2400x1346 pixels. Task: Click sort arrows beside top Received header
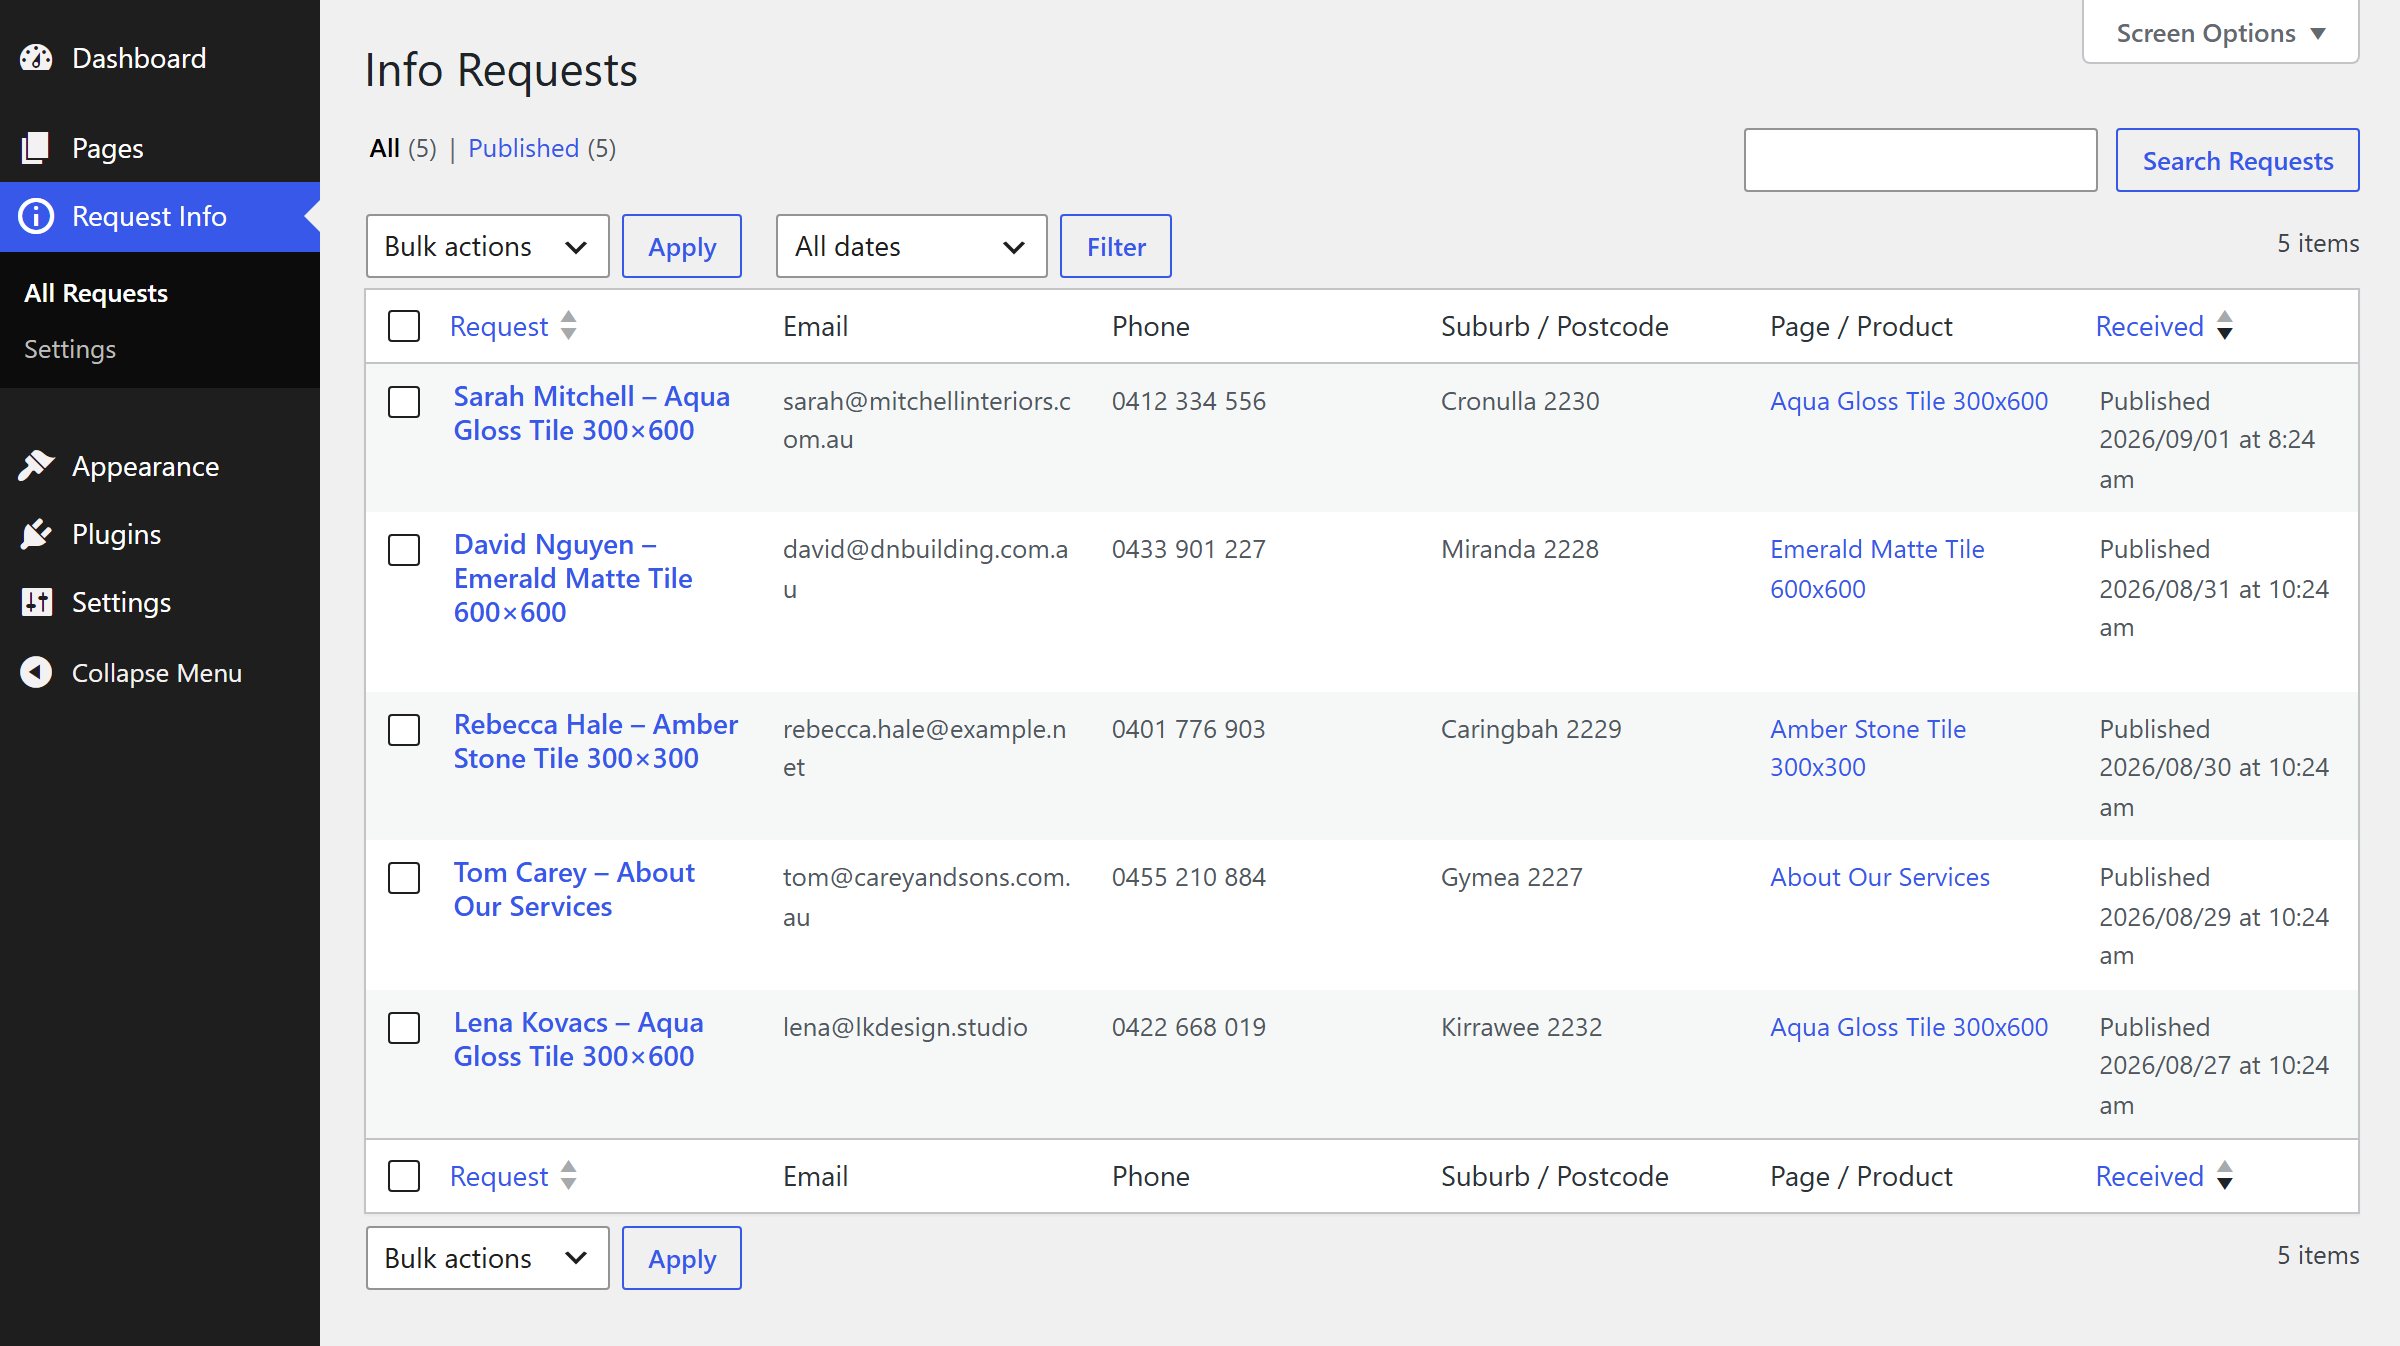click(x=2224, y=326)
